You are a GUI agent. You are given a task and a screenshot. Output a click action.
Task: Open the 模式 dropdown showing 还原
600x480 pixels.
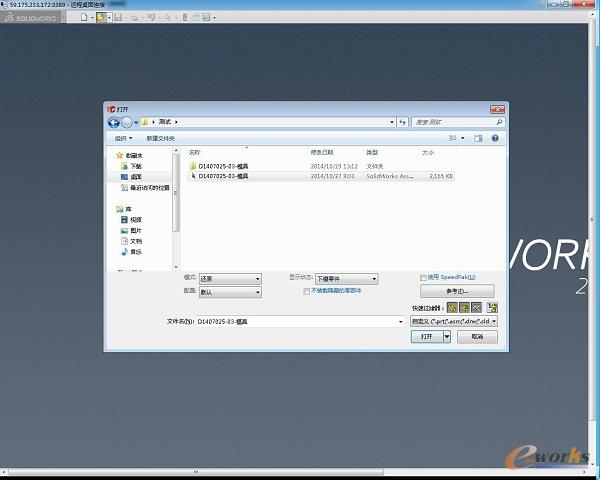point(229,279)
